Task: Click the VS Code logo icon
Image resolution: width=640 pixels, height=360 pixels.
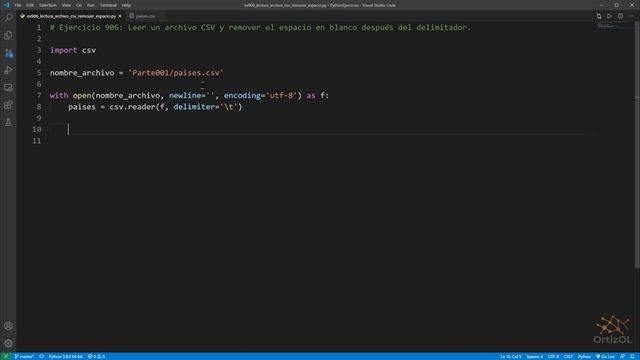Action: pos(7,5)
